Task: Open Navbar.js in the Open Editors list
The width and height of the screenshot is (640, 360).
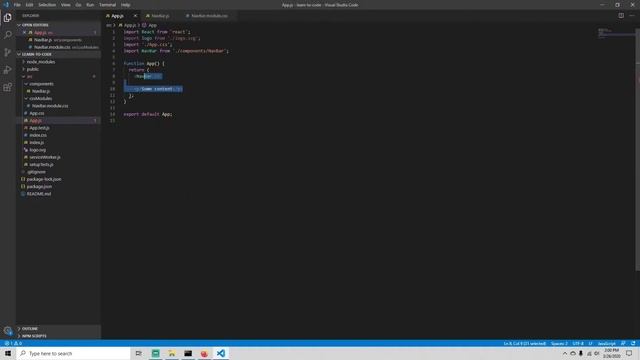Action: click(58, 40)
